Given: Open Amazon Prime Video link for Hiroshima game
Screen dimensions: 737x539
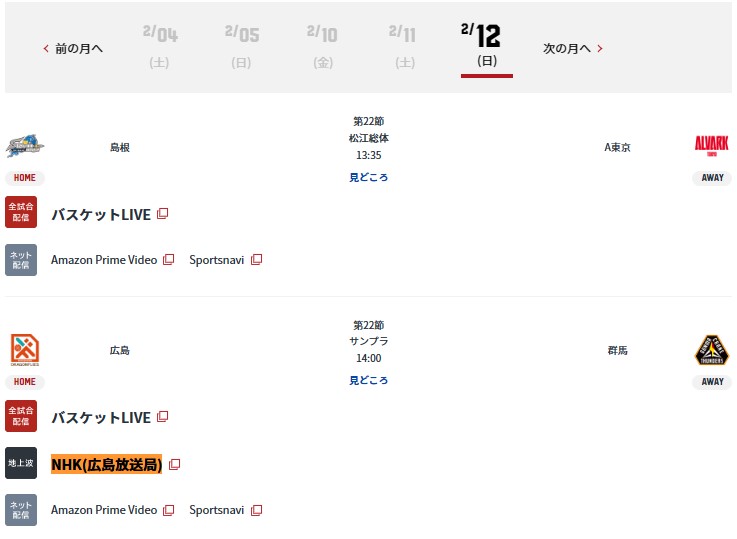Looking at the screenshot, I should click(104, 510).
